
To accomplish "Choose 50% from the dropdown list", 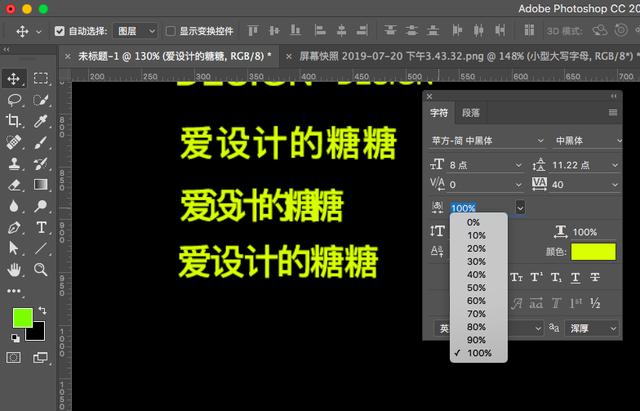I will (x=479, y=288).
